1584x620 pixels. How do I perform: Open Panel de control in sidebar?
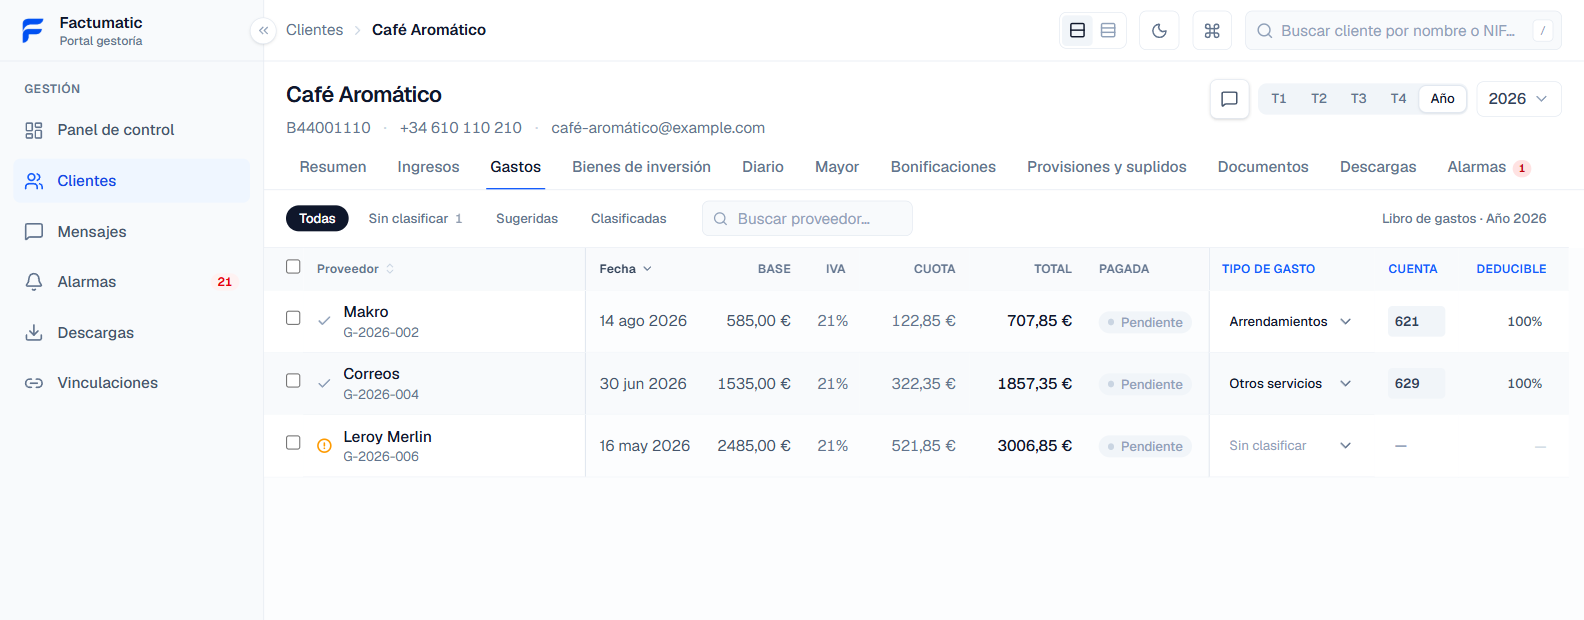point(132,130)
